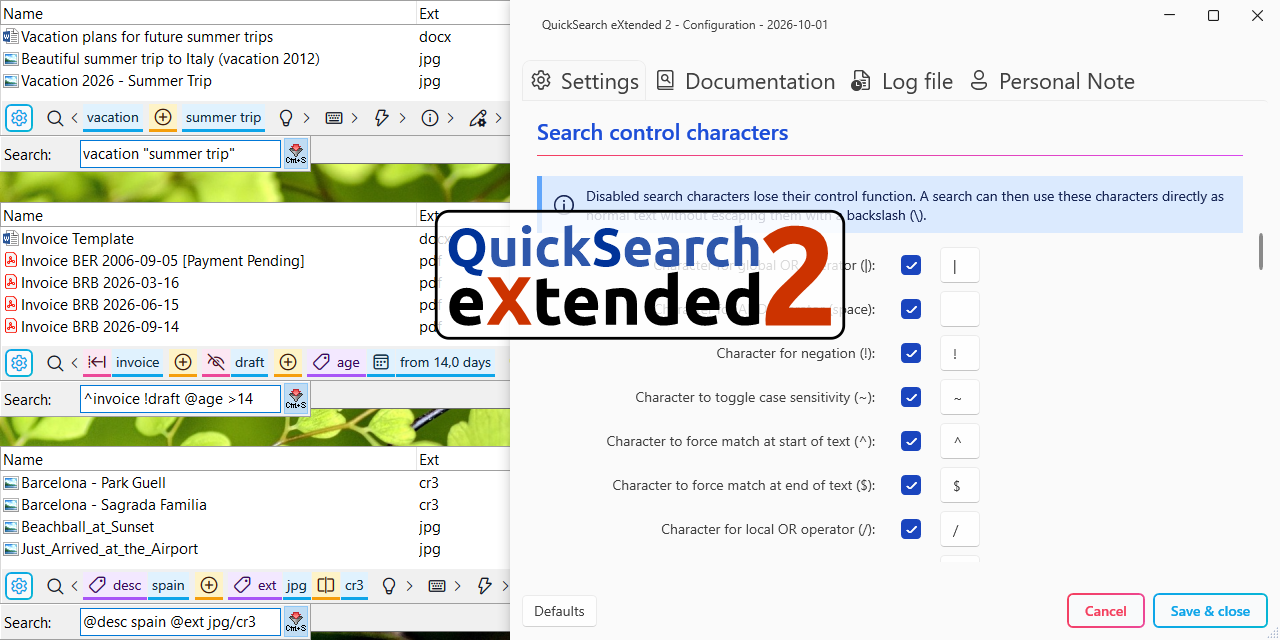Click the Cancel button
This screenshot has width=1280, height=640.
[x=1105, y=611]
